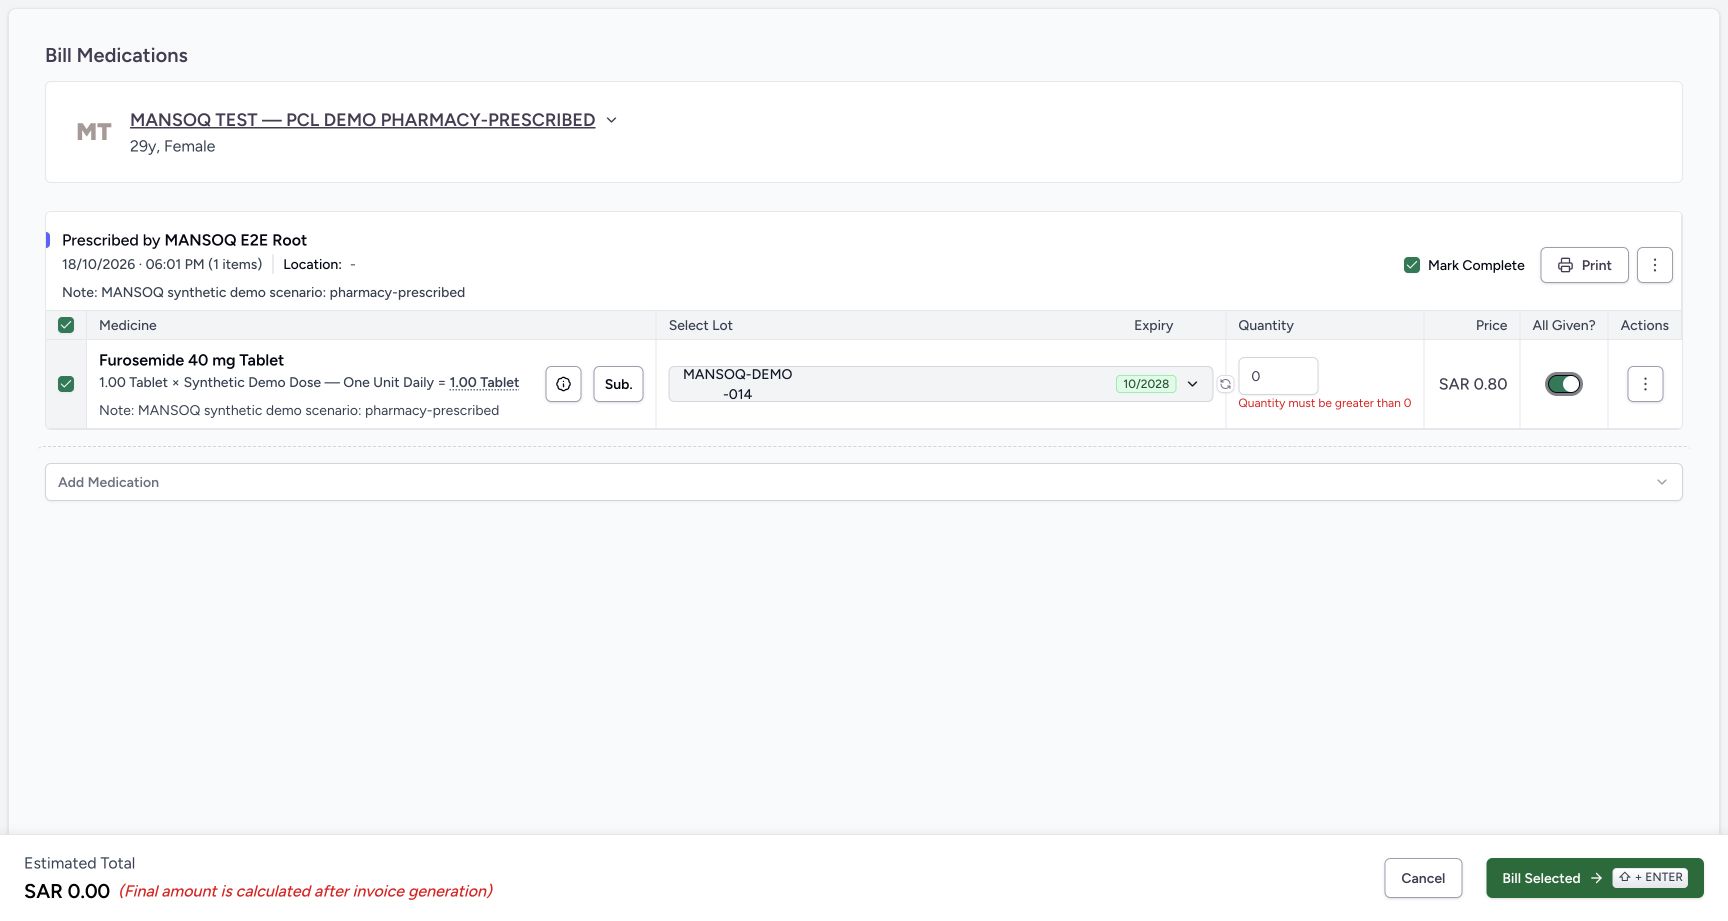Click the Cancel button
This screenshot has width=1728, height=921.
(x=1423, y=878)
